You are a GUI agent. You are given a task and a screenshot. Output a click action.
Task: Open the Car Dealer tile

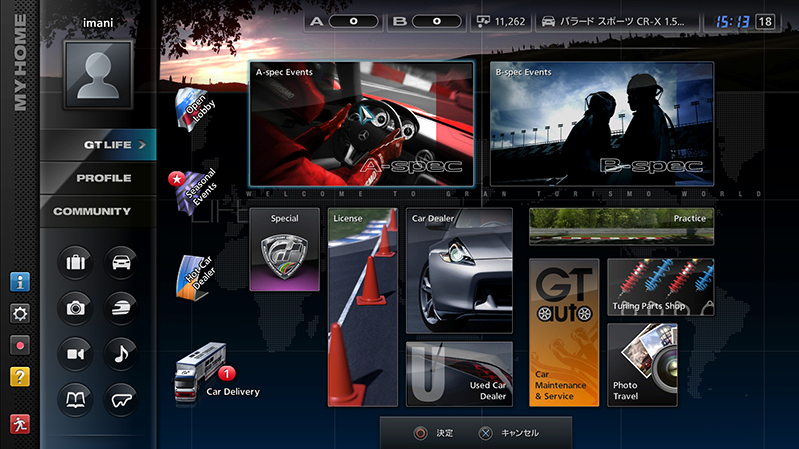point(459,271)
